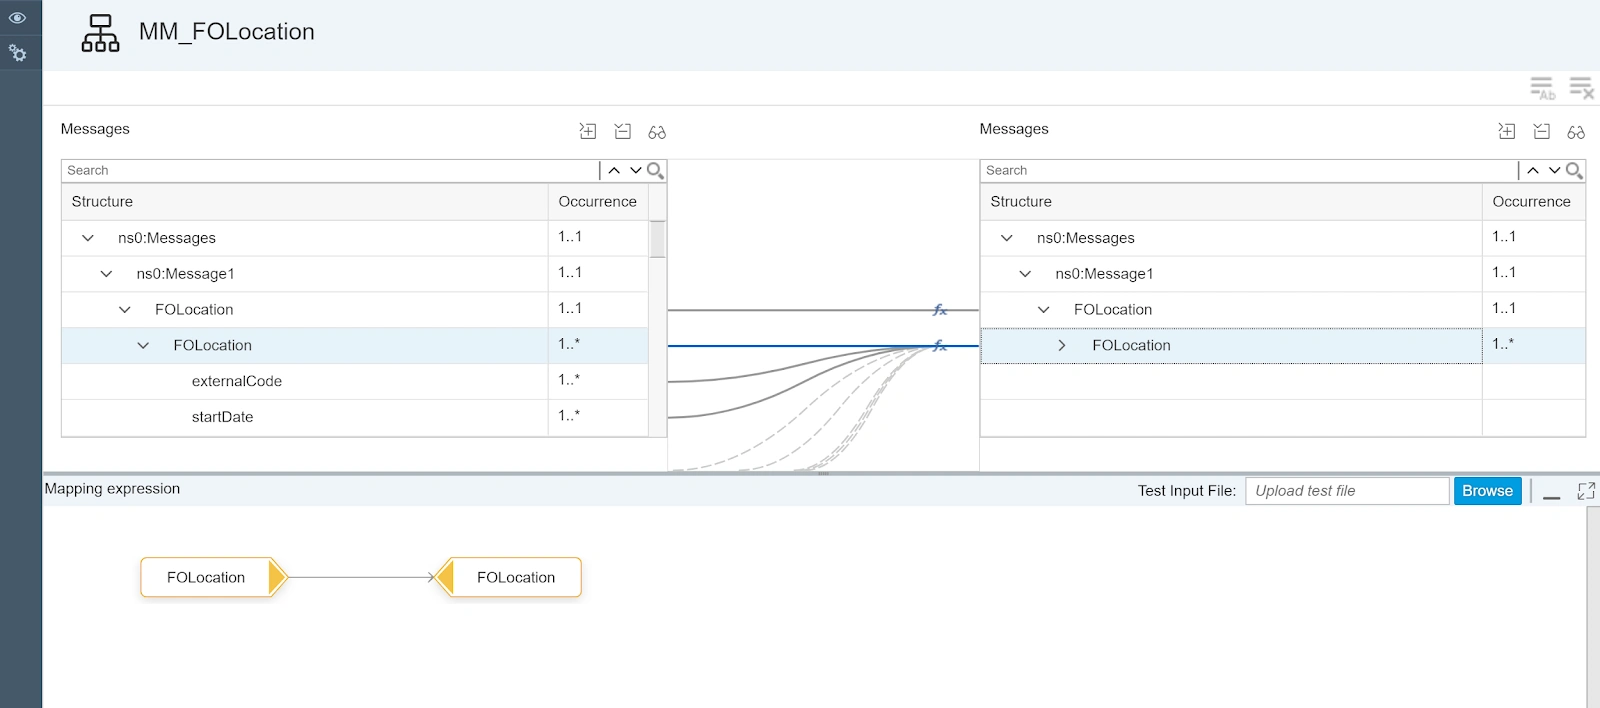Select externalCode in source structure
1600x708 pixels.
pyautogui.click(x=237, y=382)
